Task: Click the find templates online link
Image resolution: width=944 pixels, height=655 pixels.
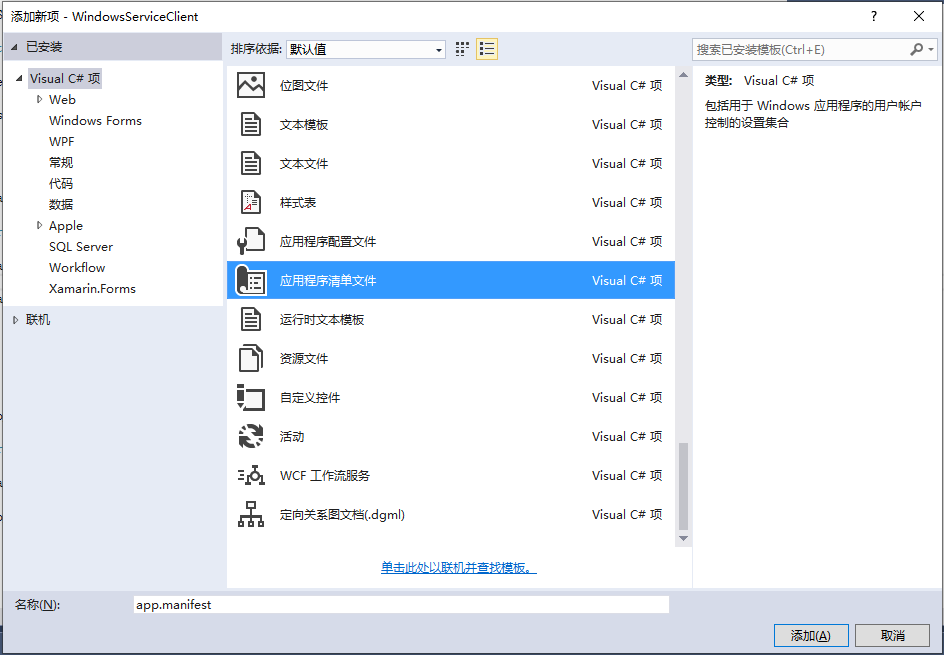Action: coord(458,568)
